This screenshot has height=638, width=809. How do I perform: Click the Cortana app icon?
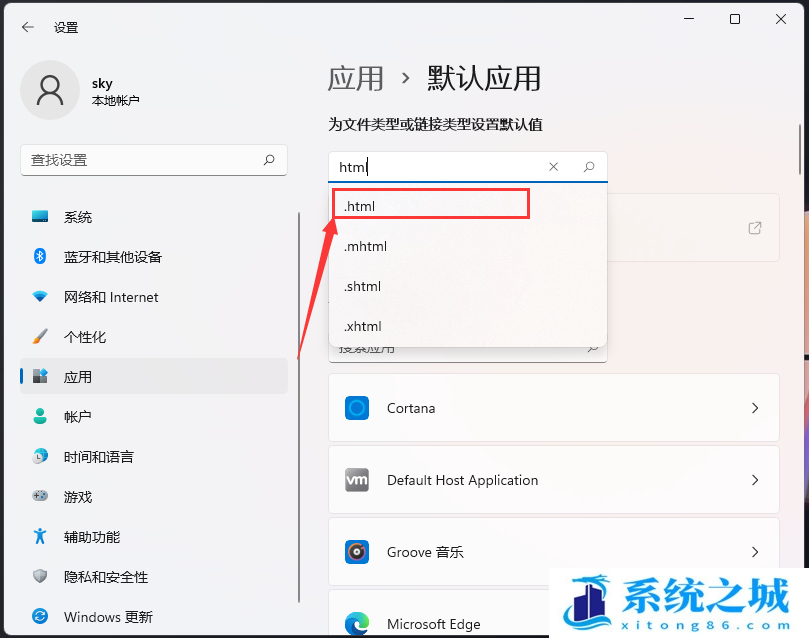tap(357, 408)
